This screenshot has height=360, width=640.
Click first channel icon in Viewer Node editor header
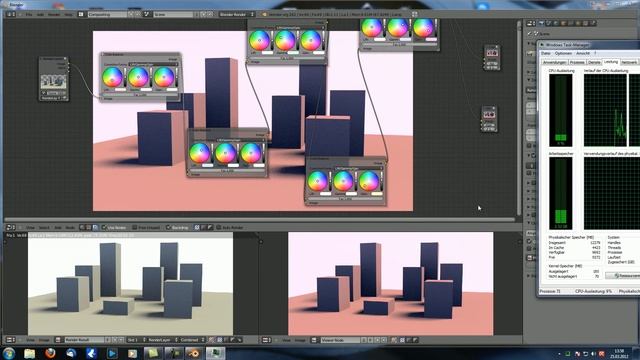pos(395,340)
